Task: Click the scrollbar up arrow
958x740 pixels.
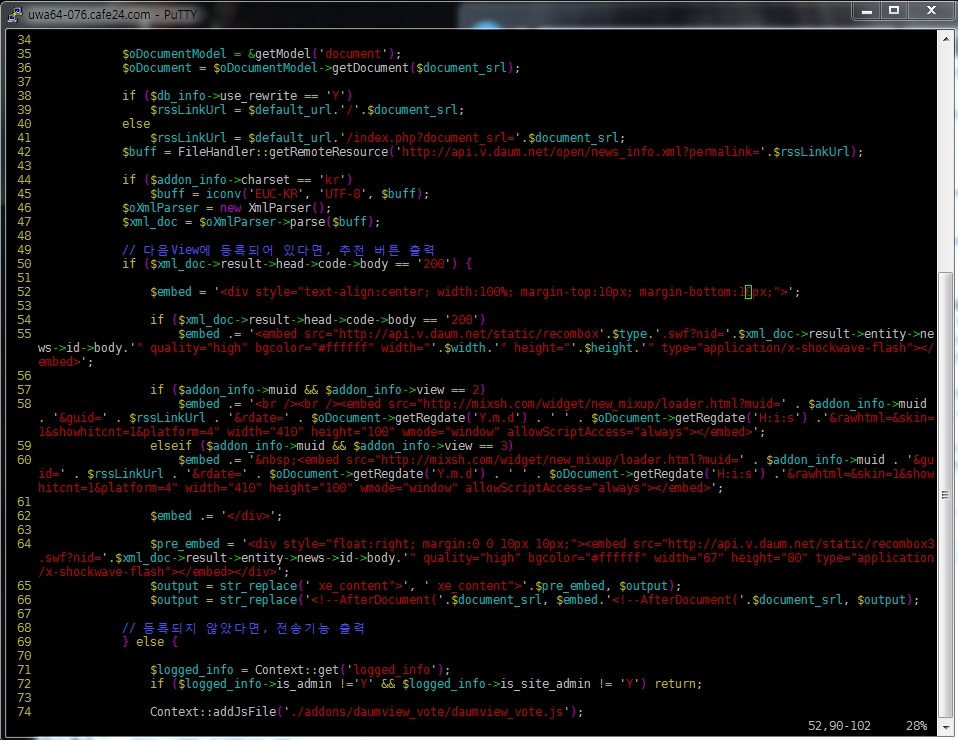Action: [x=946, y=38]
